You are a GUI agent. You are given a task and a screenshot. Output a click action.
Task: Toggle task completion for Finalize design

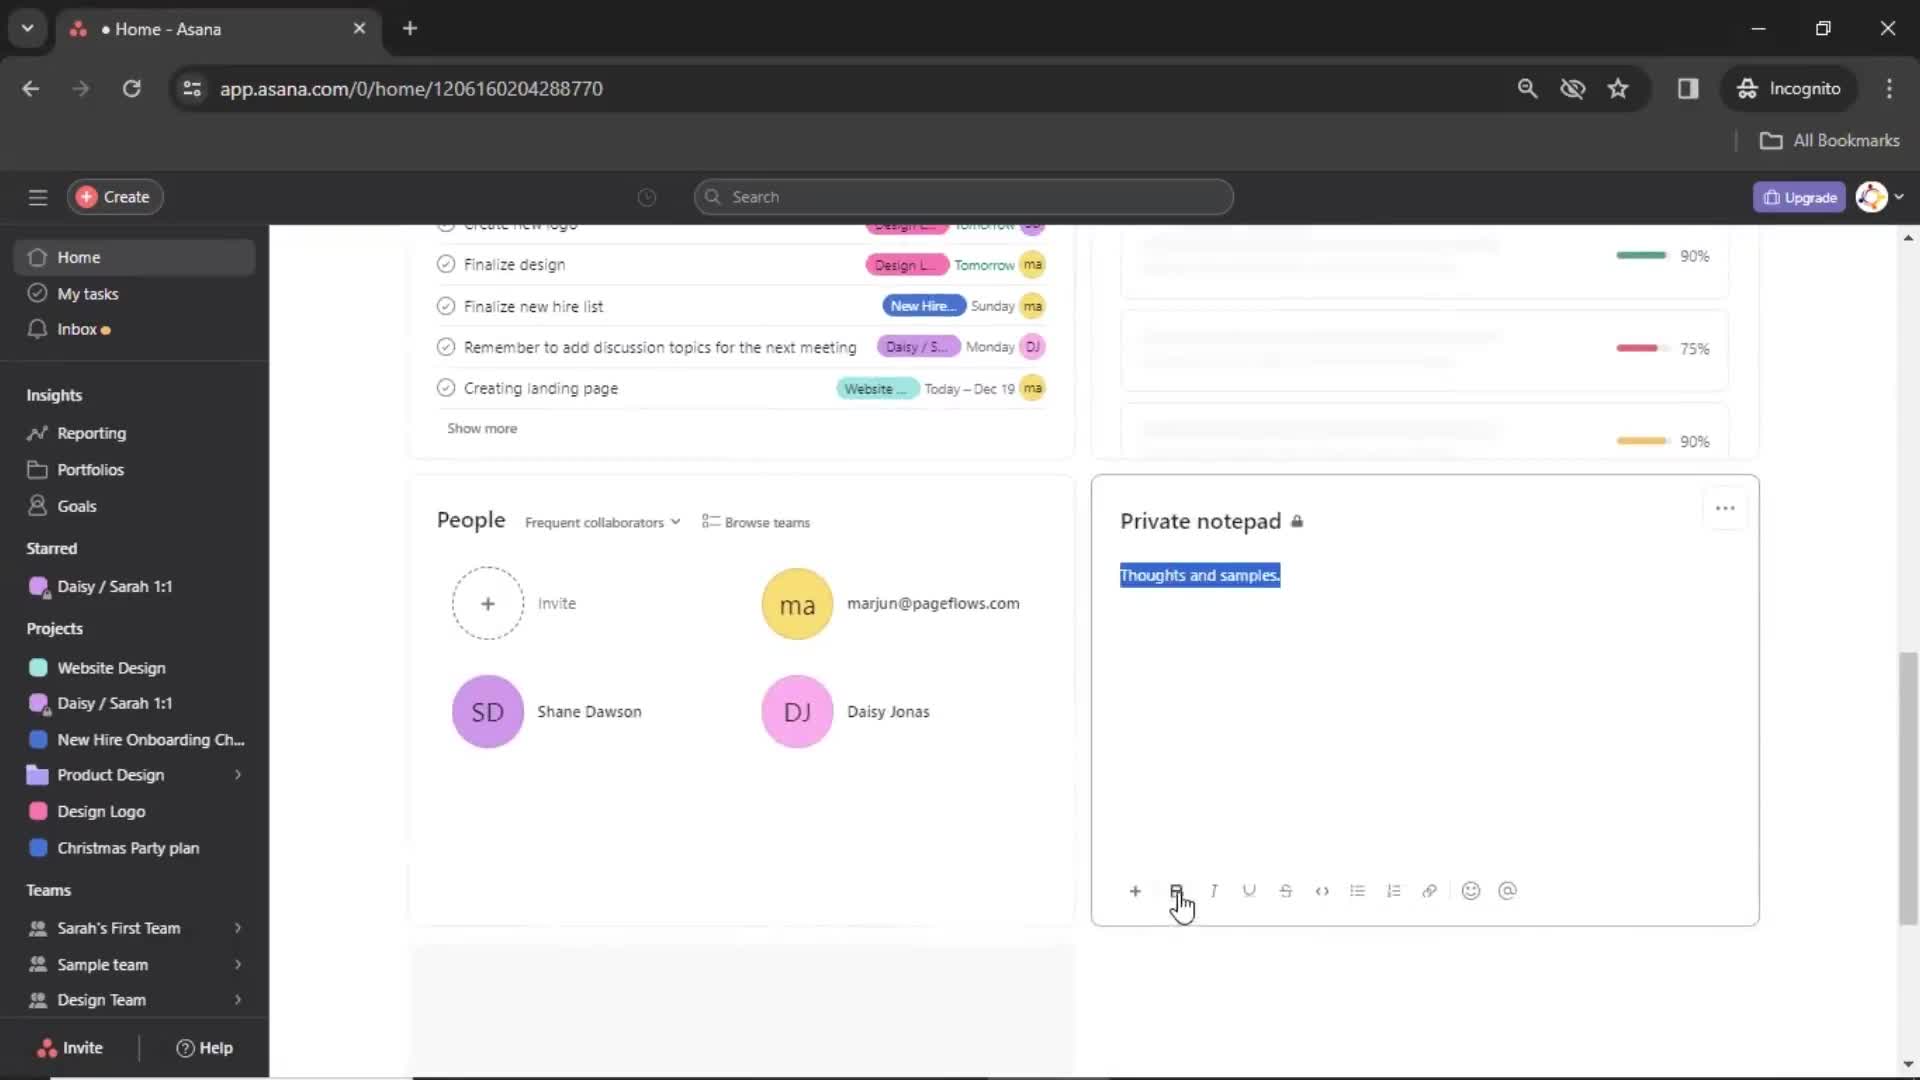(x=446, y=264)
